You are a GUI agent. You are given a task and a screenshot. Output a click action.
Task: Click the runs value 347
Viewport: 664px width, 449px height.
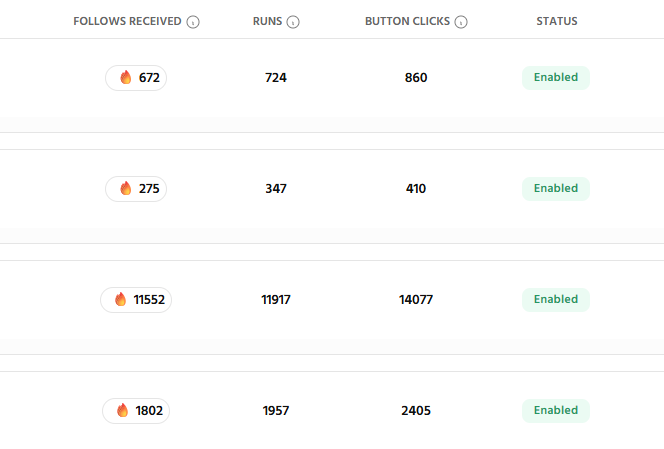tap(276, 189)
